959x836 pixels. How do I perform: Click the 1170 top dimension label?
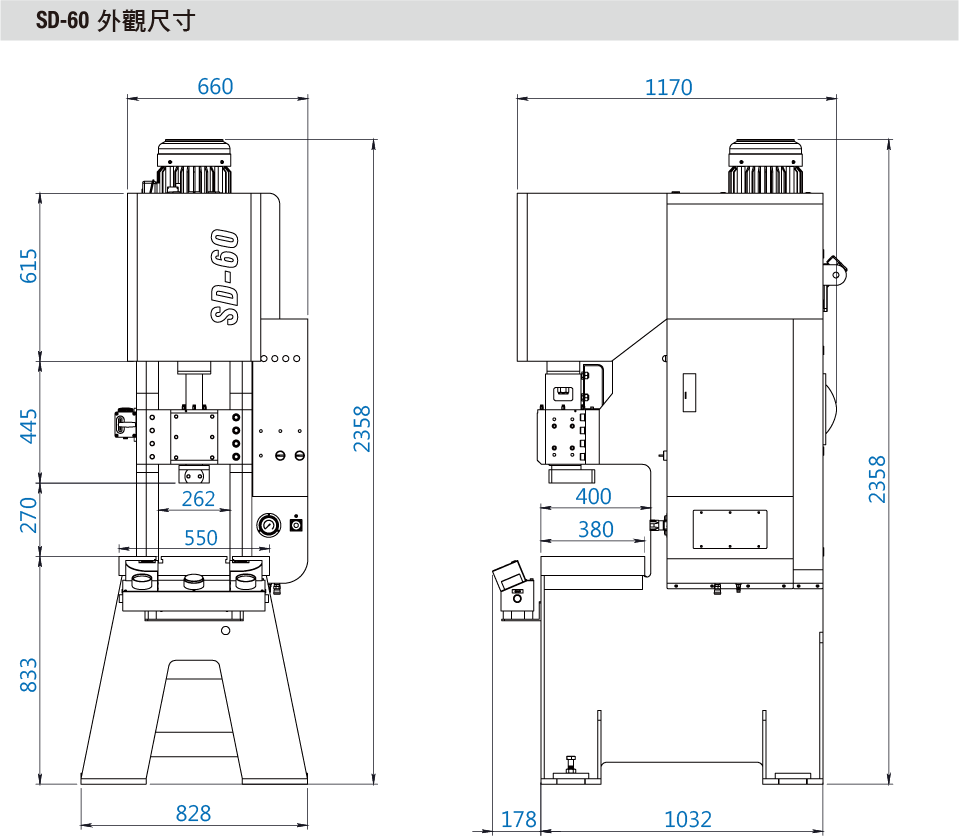[668, 88]
